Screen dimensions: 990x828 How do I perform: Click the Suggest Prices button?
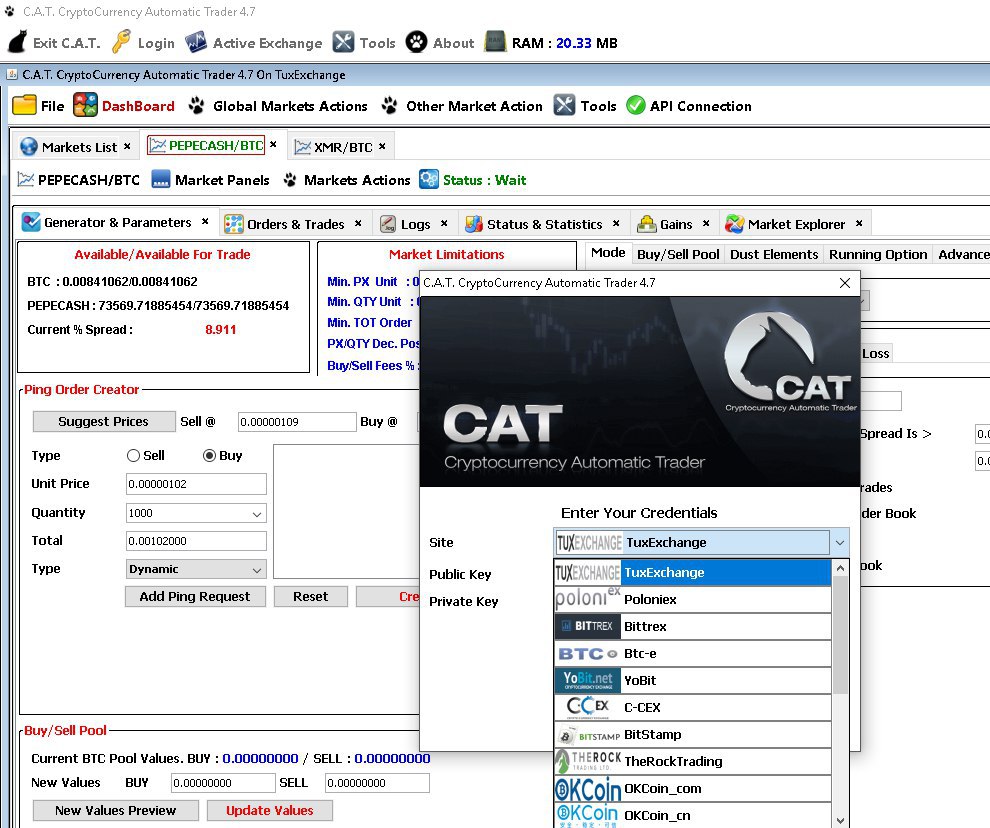[x=104, y=422]
